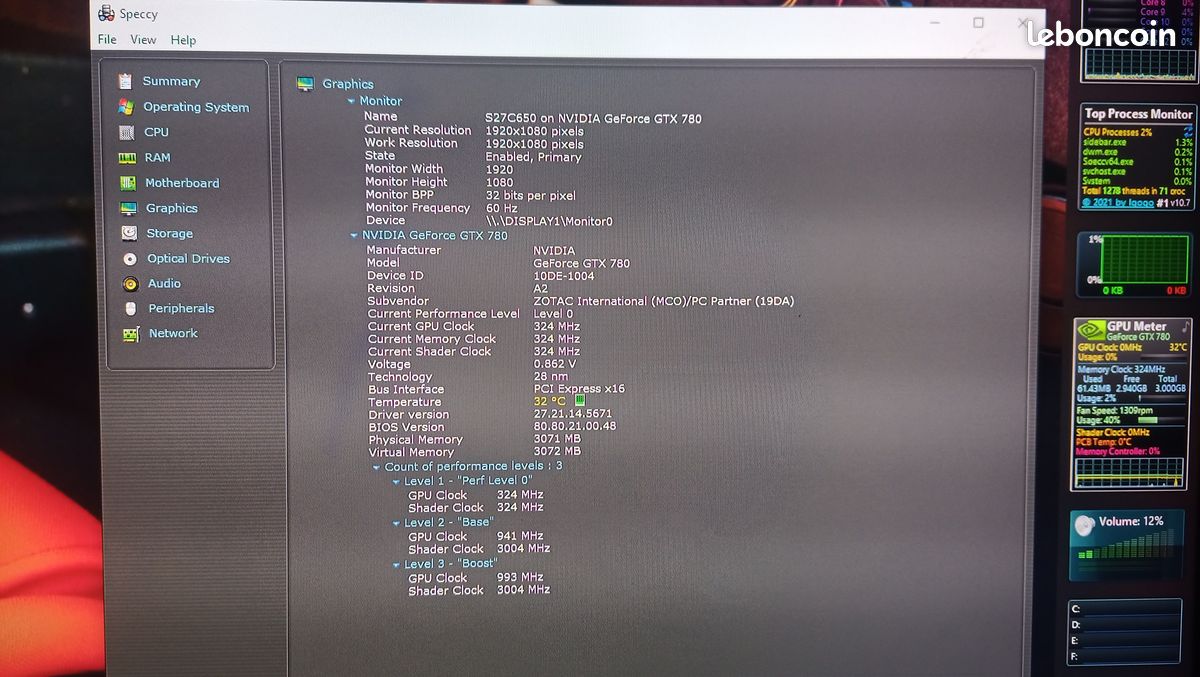1200x677 pixels.
Task: Select the State Enabled, Primary value
Action: (x=533, y=157)
